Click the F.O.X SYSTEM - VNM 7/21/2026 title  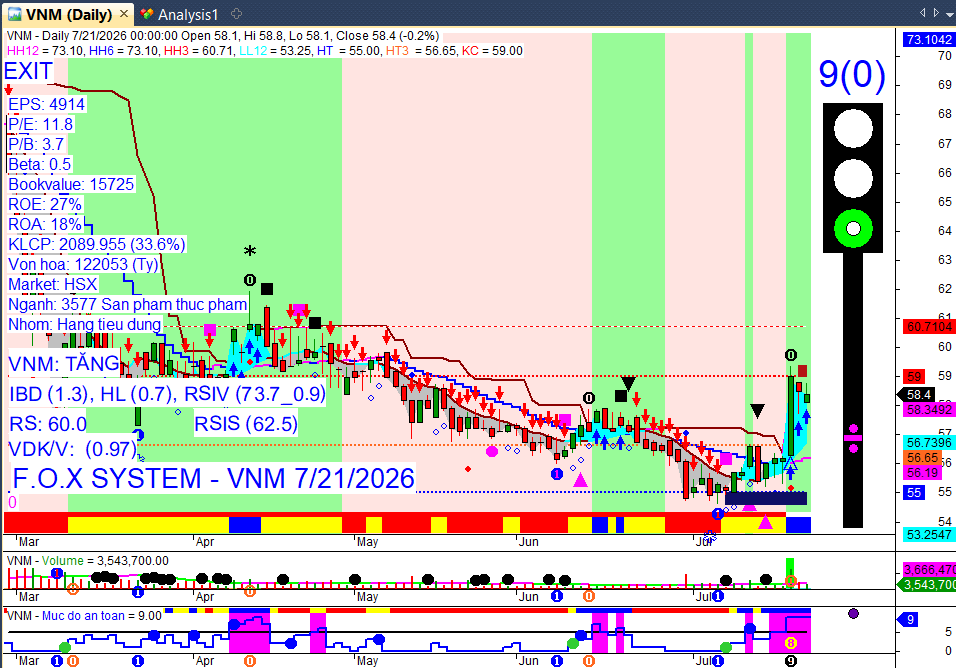(213, 478)
